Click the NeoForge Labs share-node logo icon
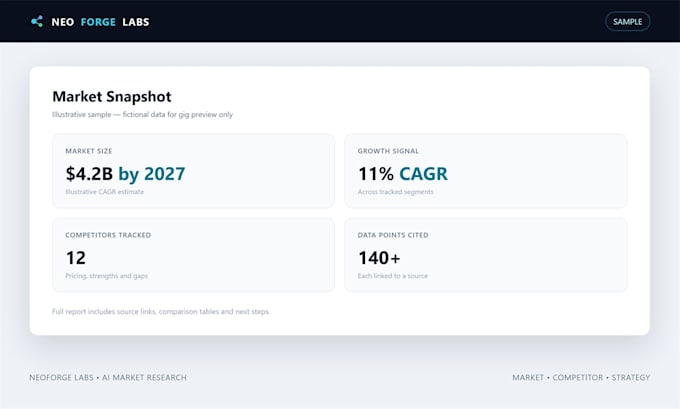This screenshot has width=680, height=409. pyautogui.click(x=37, y=22)
